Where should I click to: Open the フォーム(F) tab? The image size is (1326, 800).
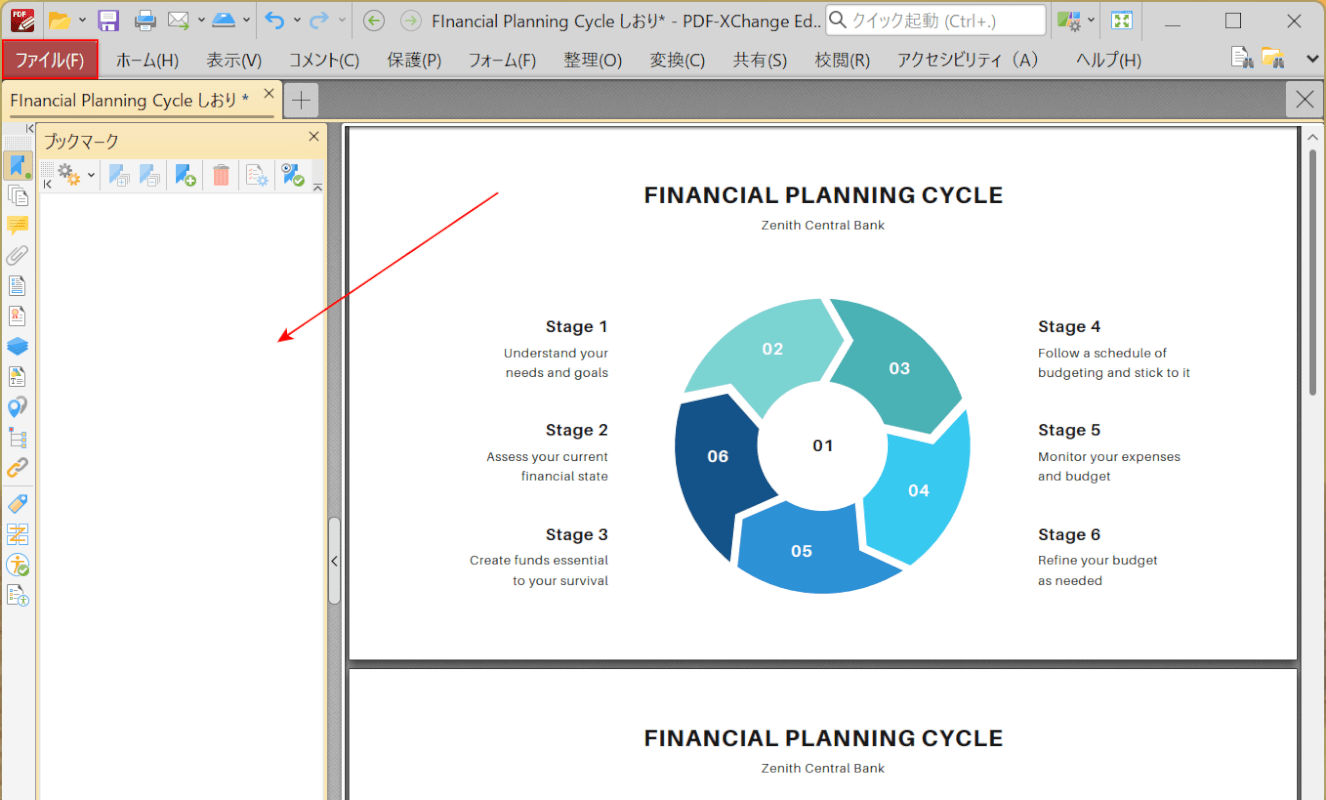(502, 60)
